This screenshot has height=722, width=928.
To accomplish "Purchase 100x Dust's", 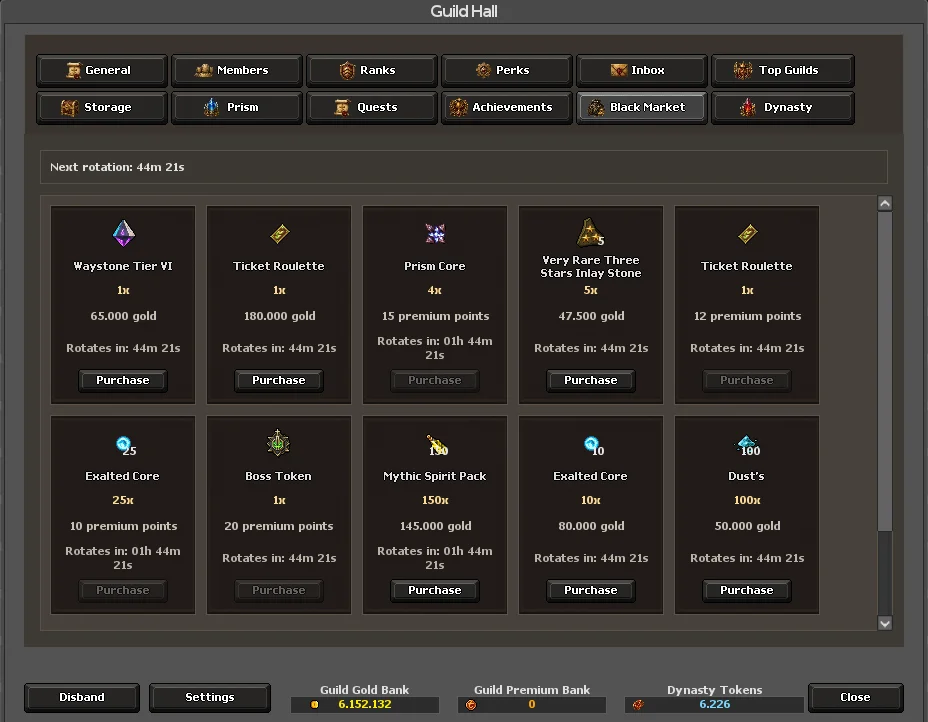I will click(x=747, y=591).
